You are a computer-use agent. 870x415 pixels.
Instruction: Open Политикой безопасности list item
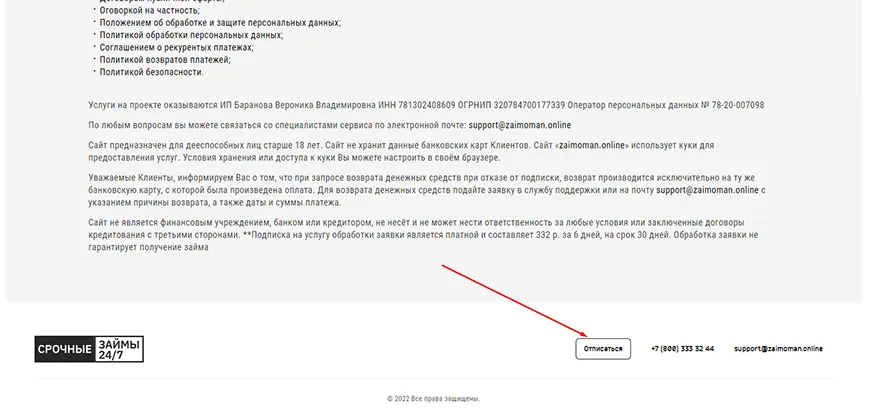151,72
